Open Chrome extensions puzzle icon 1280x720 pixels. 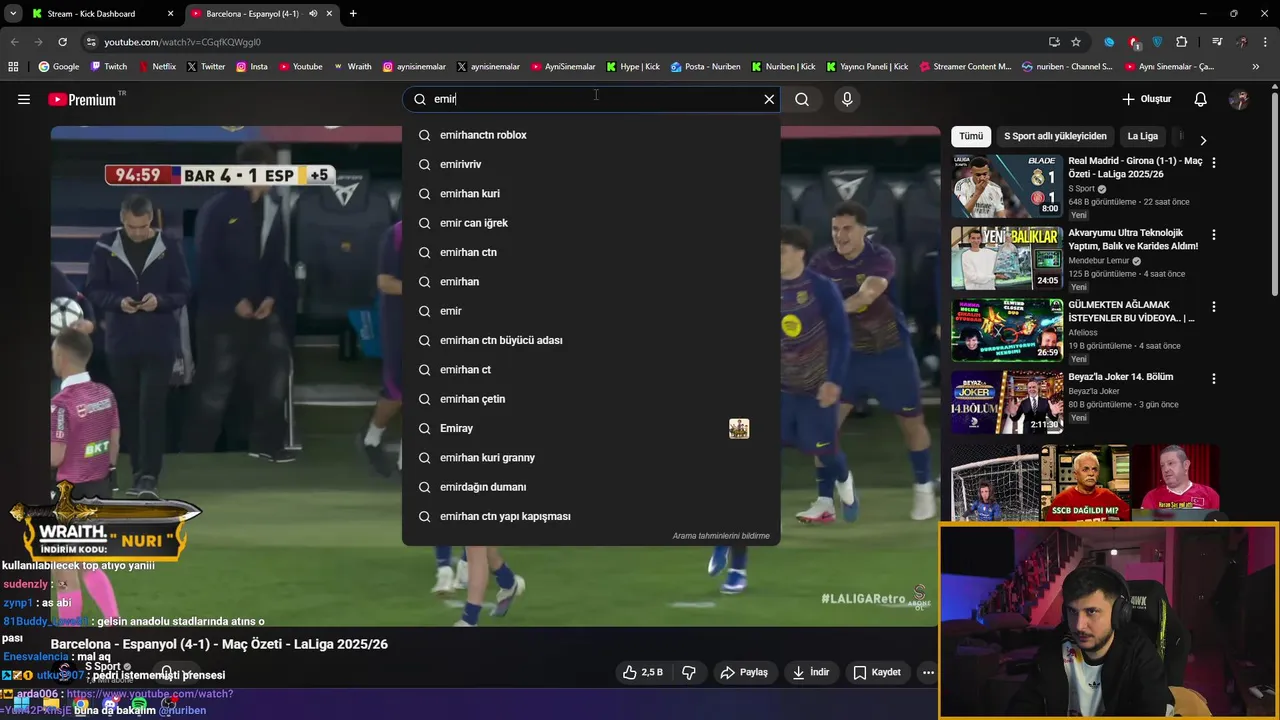pyautogui.click(x=1181, y=42)
